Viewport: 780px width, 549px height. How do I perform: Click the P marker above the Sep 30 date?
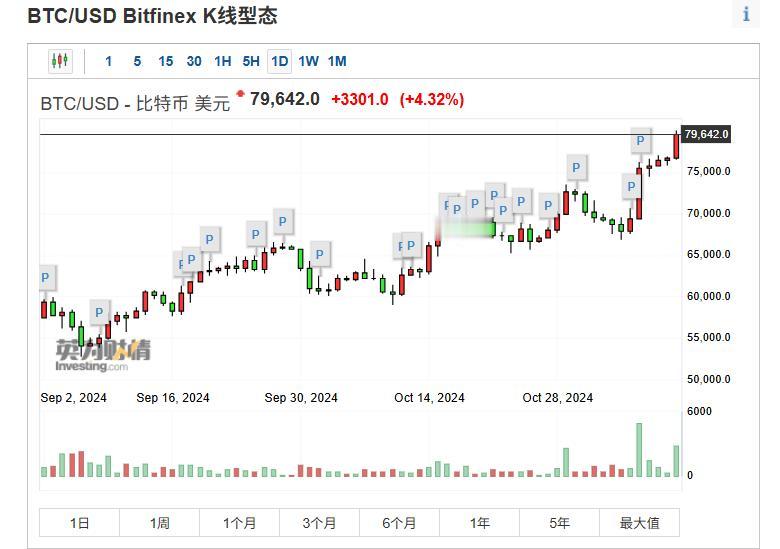(320, 255)
